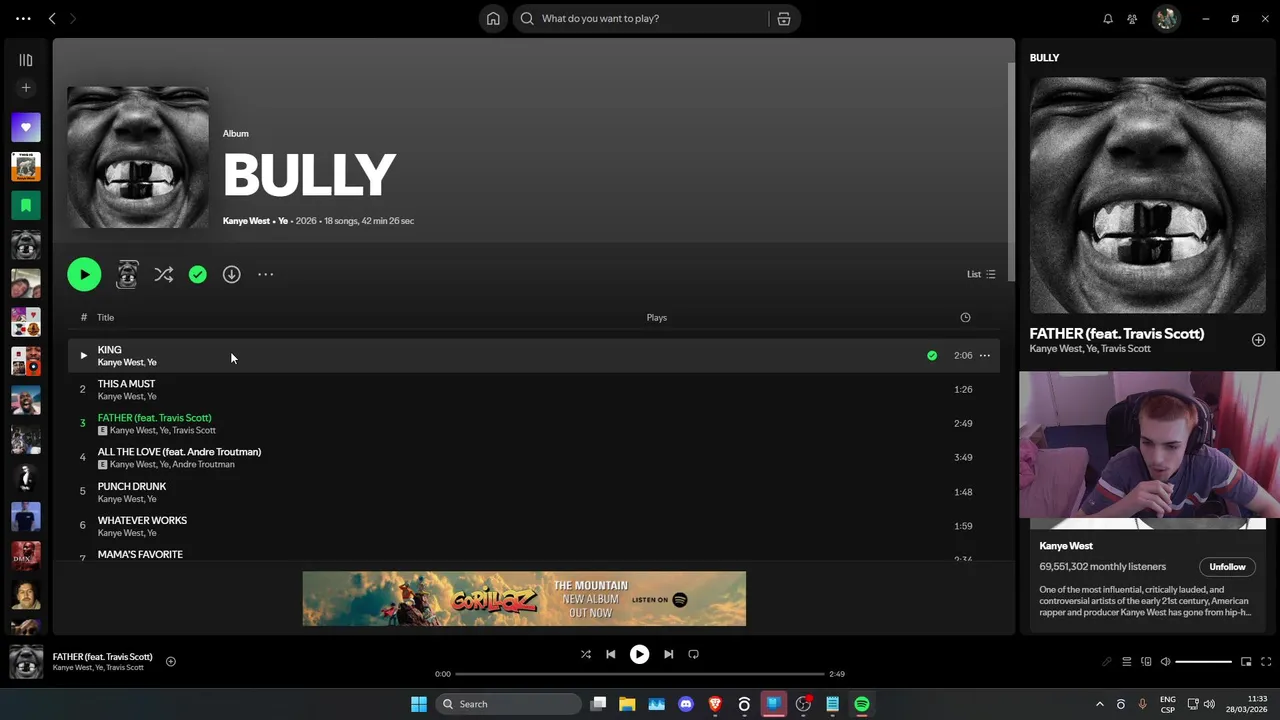Play the BULLY album with green button

84,274
